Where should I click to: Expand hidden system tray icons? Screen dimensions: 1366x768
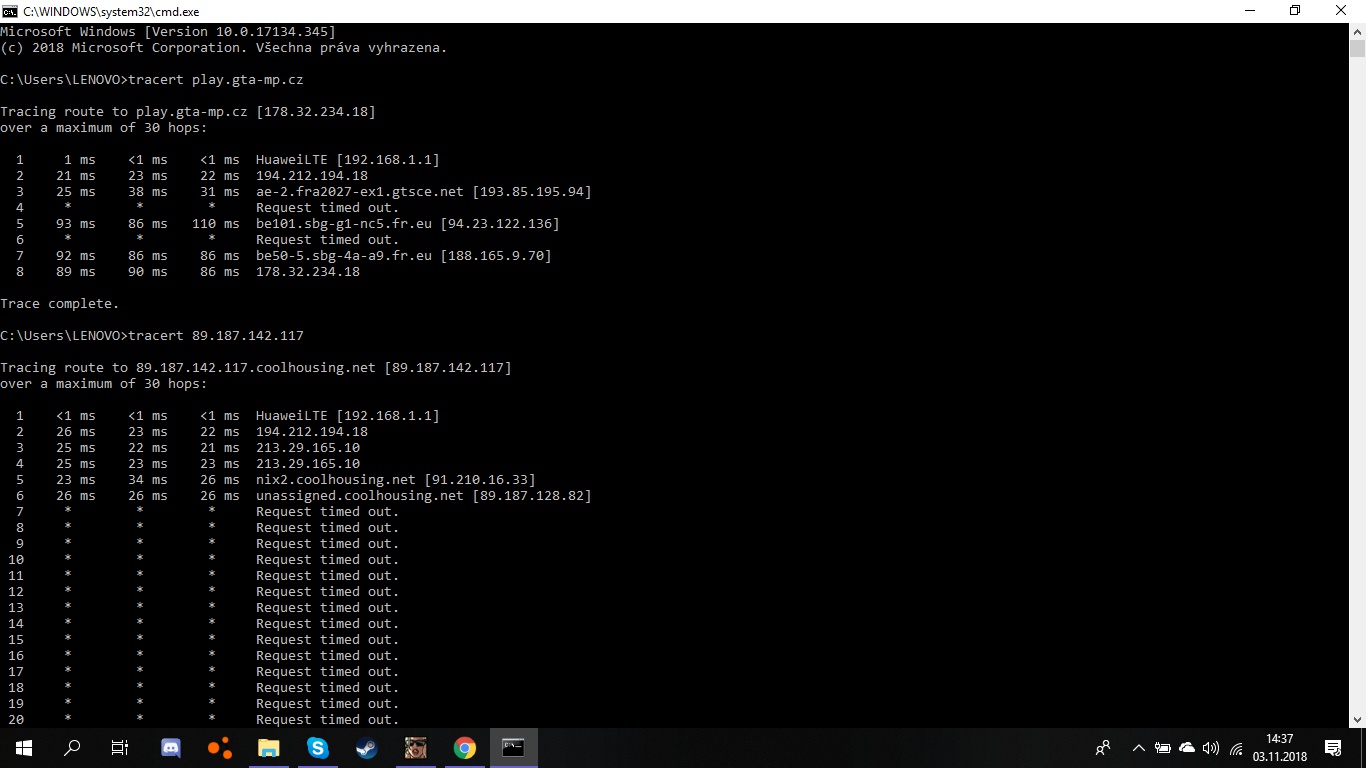(x=1138, y=748)
